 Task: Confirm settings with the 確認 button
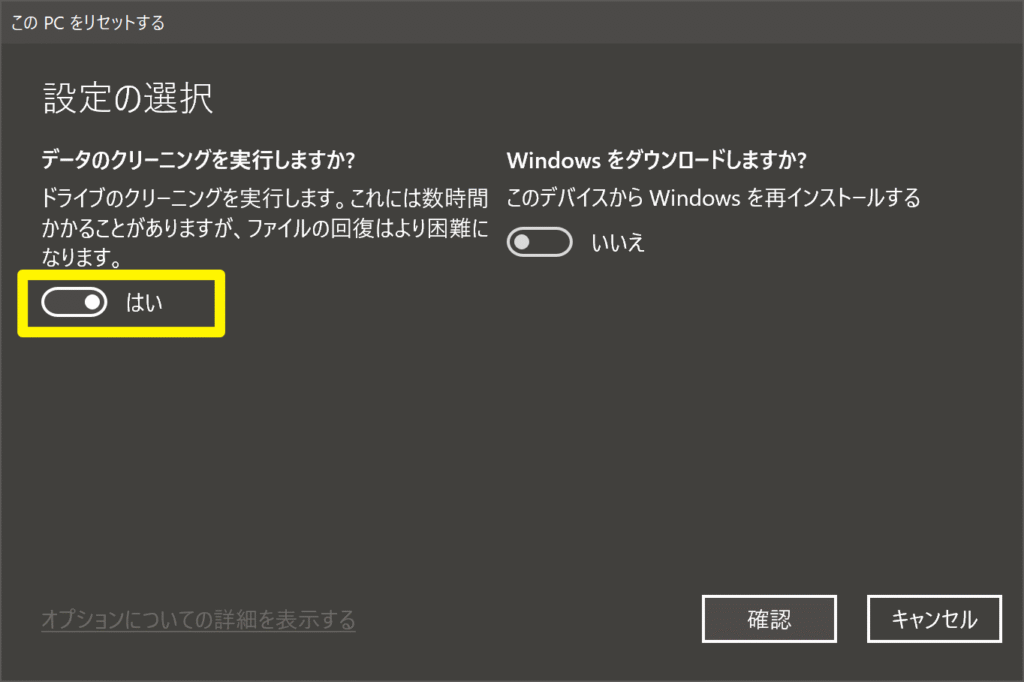pos(769,619)
